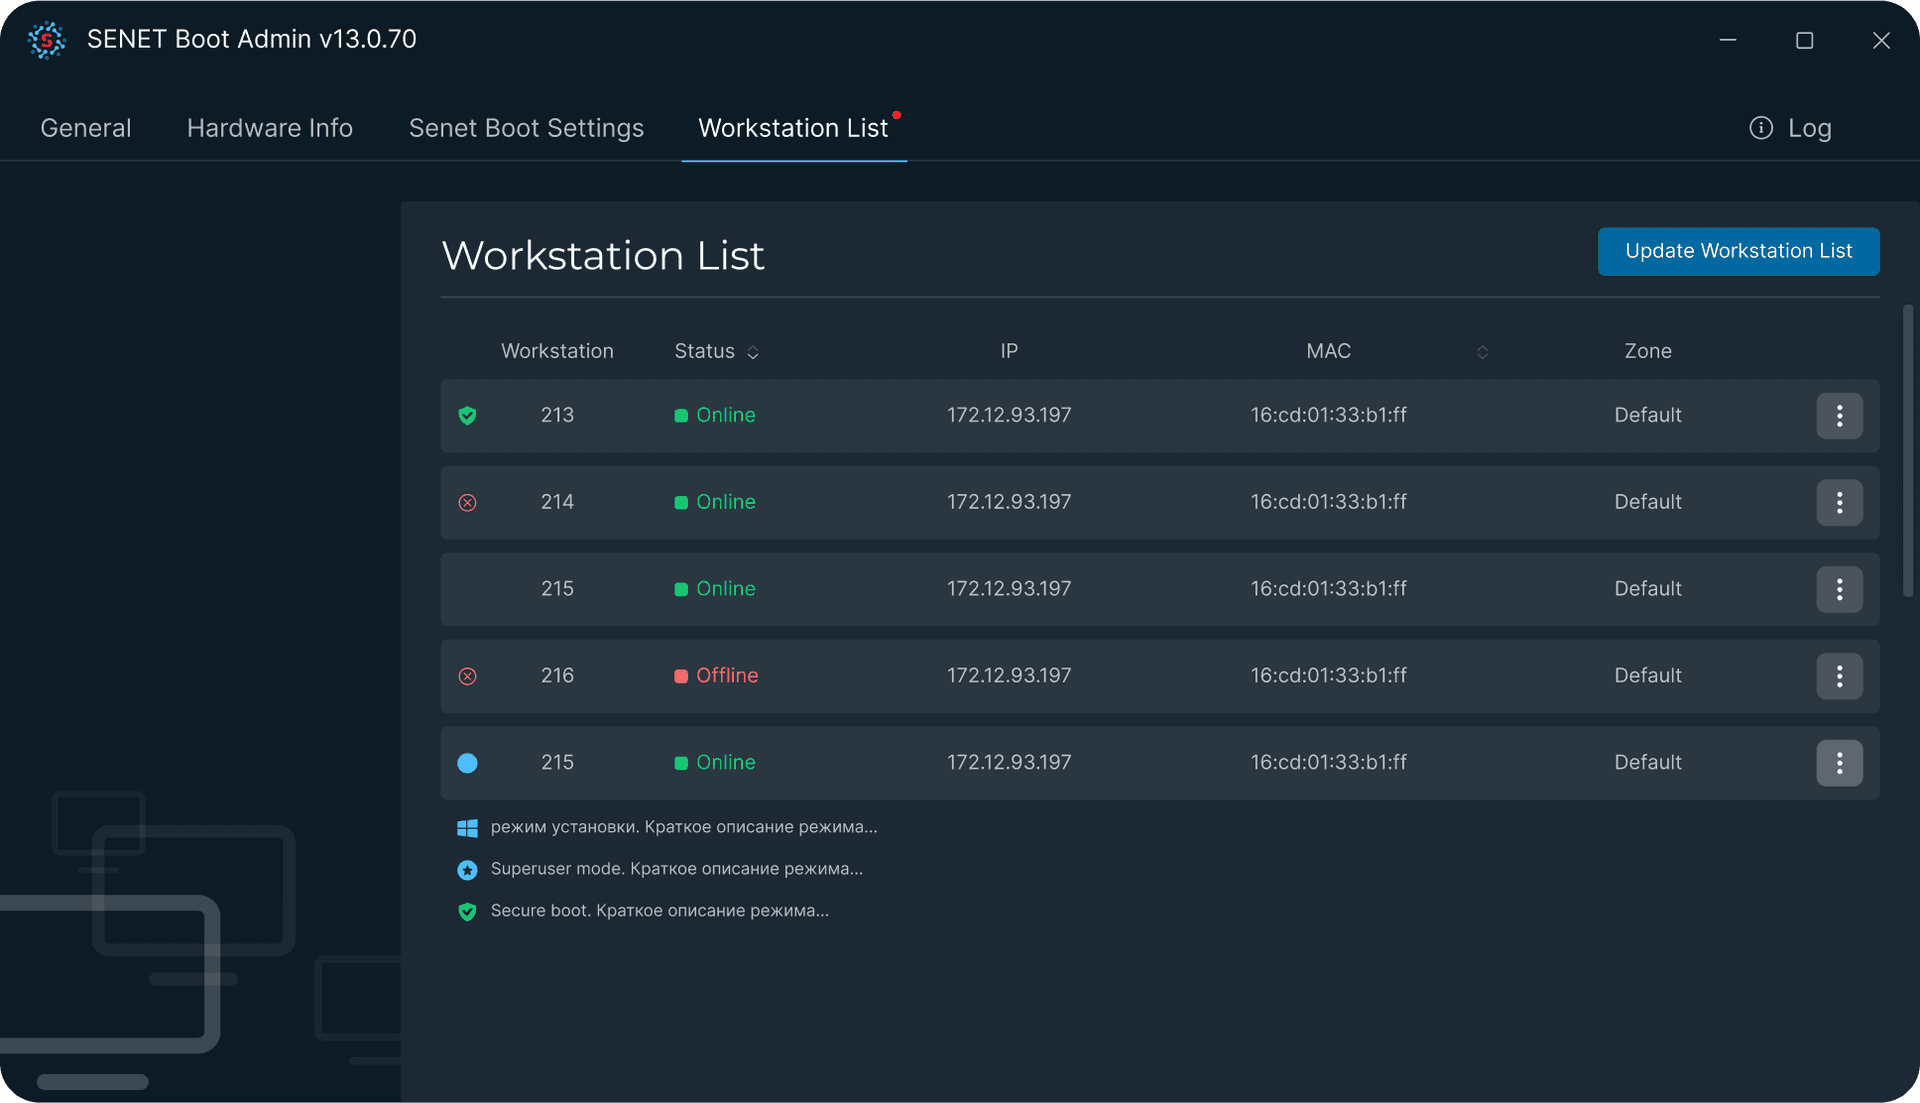Click the Offline status of workstation 216

[716, 676]
